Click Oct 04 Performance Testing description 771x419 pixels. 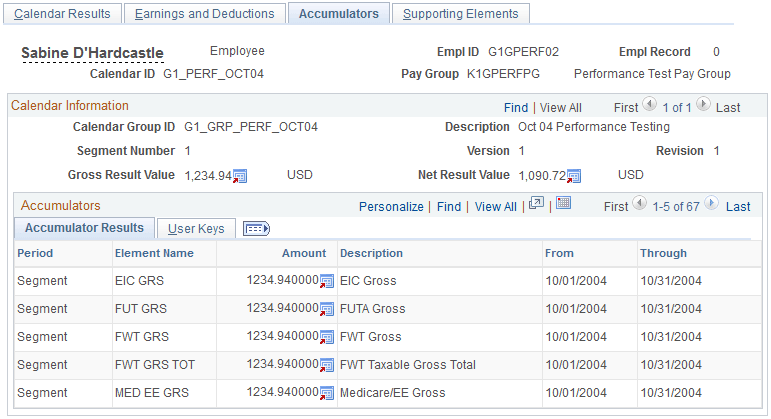pos(594,127)
